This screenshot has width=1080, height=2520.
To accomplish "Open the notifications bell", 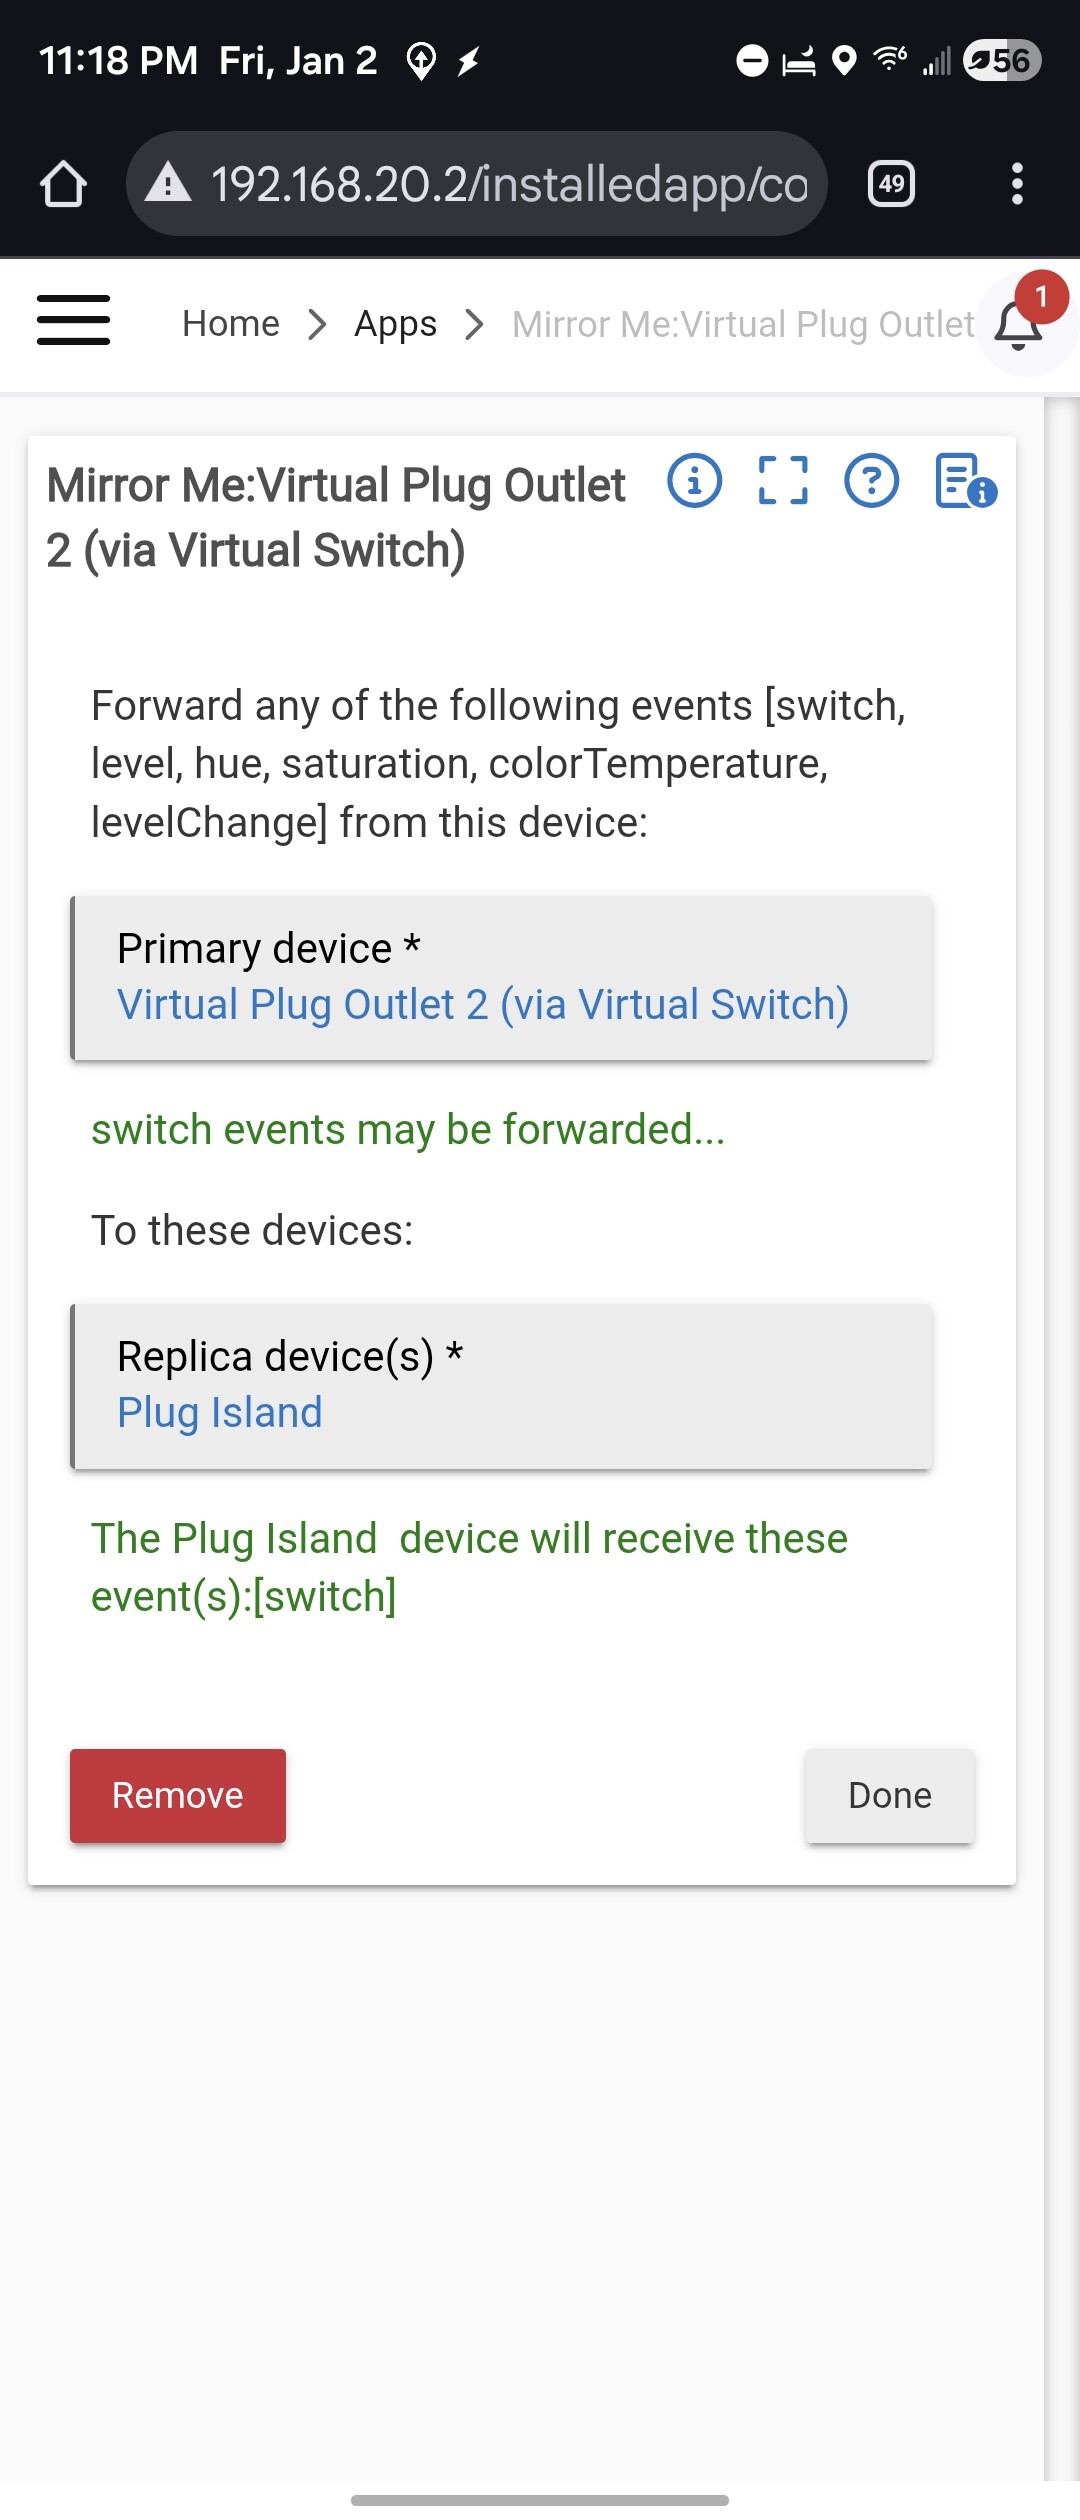I will pyautogui.click(x=1019, y=325).
